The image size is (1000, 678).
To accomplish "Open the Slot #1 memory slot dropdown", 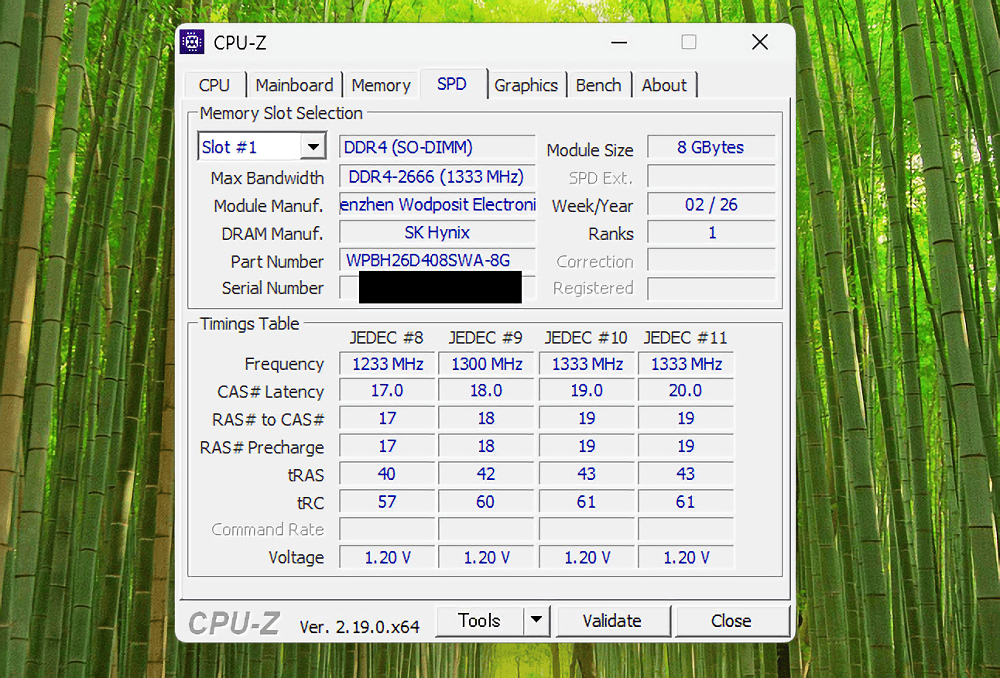I will (x=314, y=146).
